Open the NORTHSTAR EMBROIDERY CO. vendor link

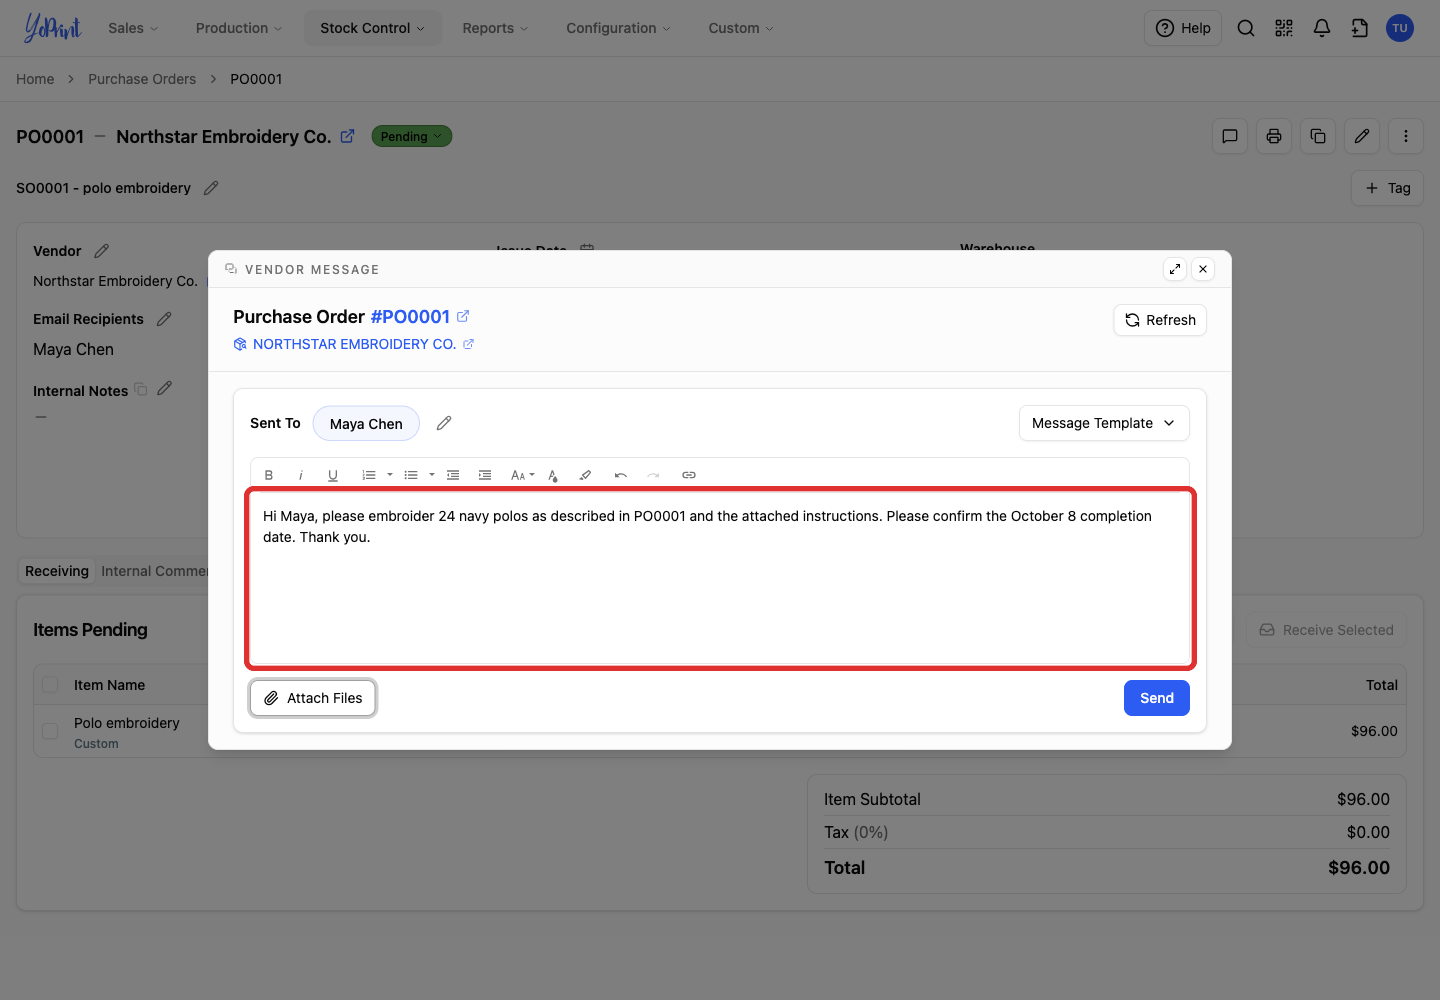point(354,344)
